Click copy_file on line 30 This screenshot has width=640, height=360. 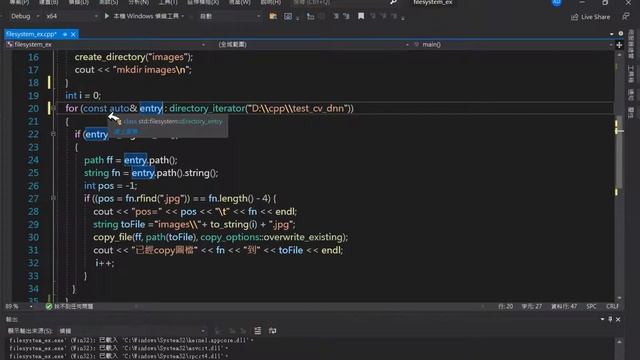point(113,237)
